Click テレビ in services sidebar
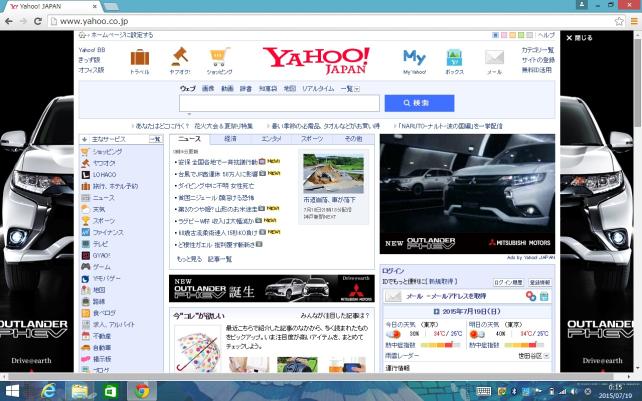Viewport: 642px width, 401px height. click(x=100, y=244)
